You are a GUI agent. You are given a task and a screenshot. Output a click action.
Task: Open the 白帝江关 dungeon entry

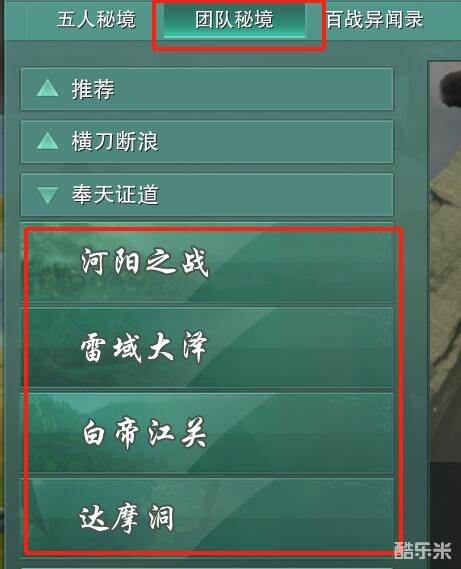pos(207,433)
